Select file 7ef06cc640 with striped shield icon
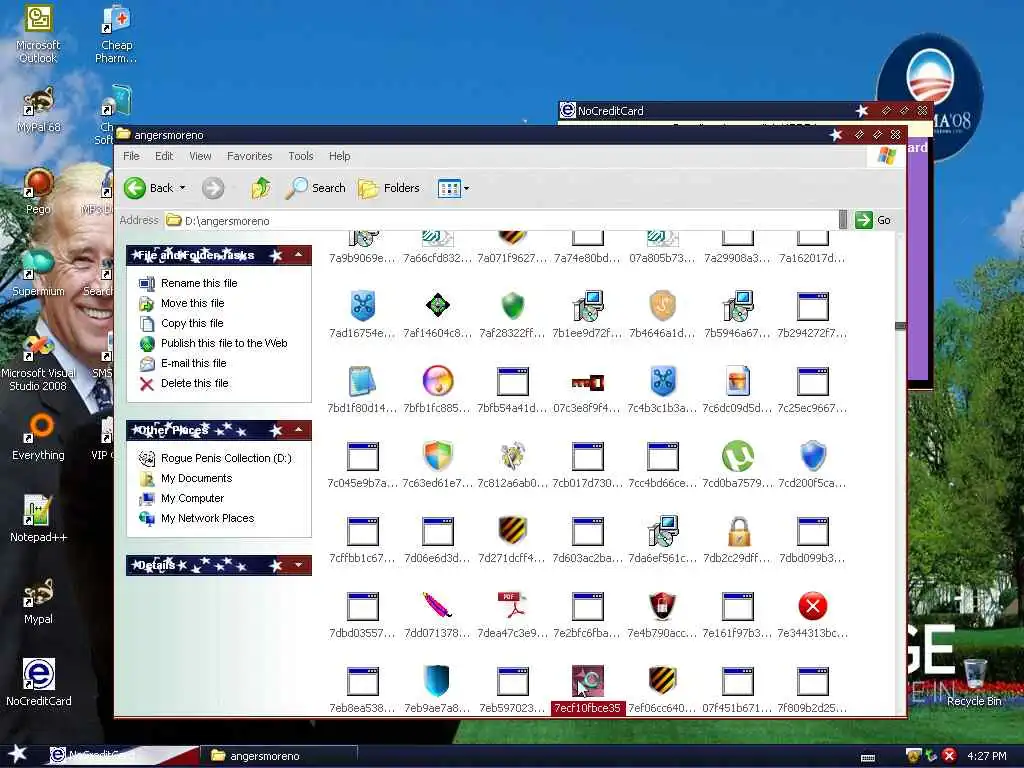This screenshot has width=1024, height=768. (x=662, y=690)
